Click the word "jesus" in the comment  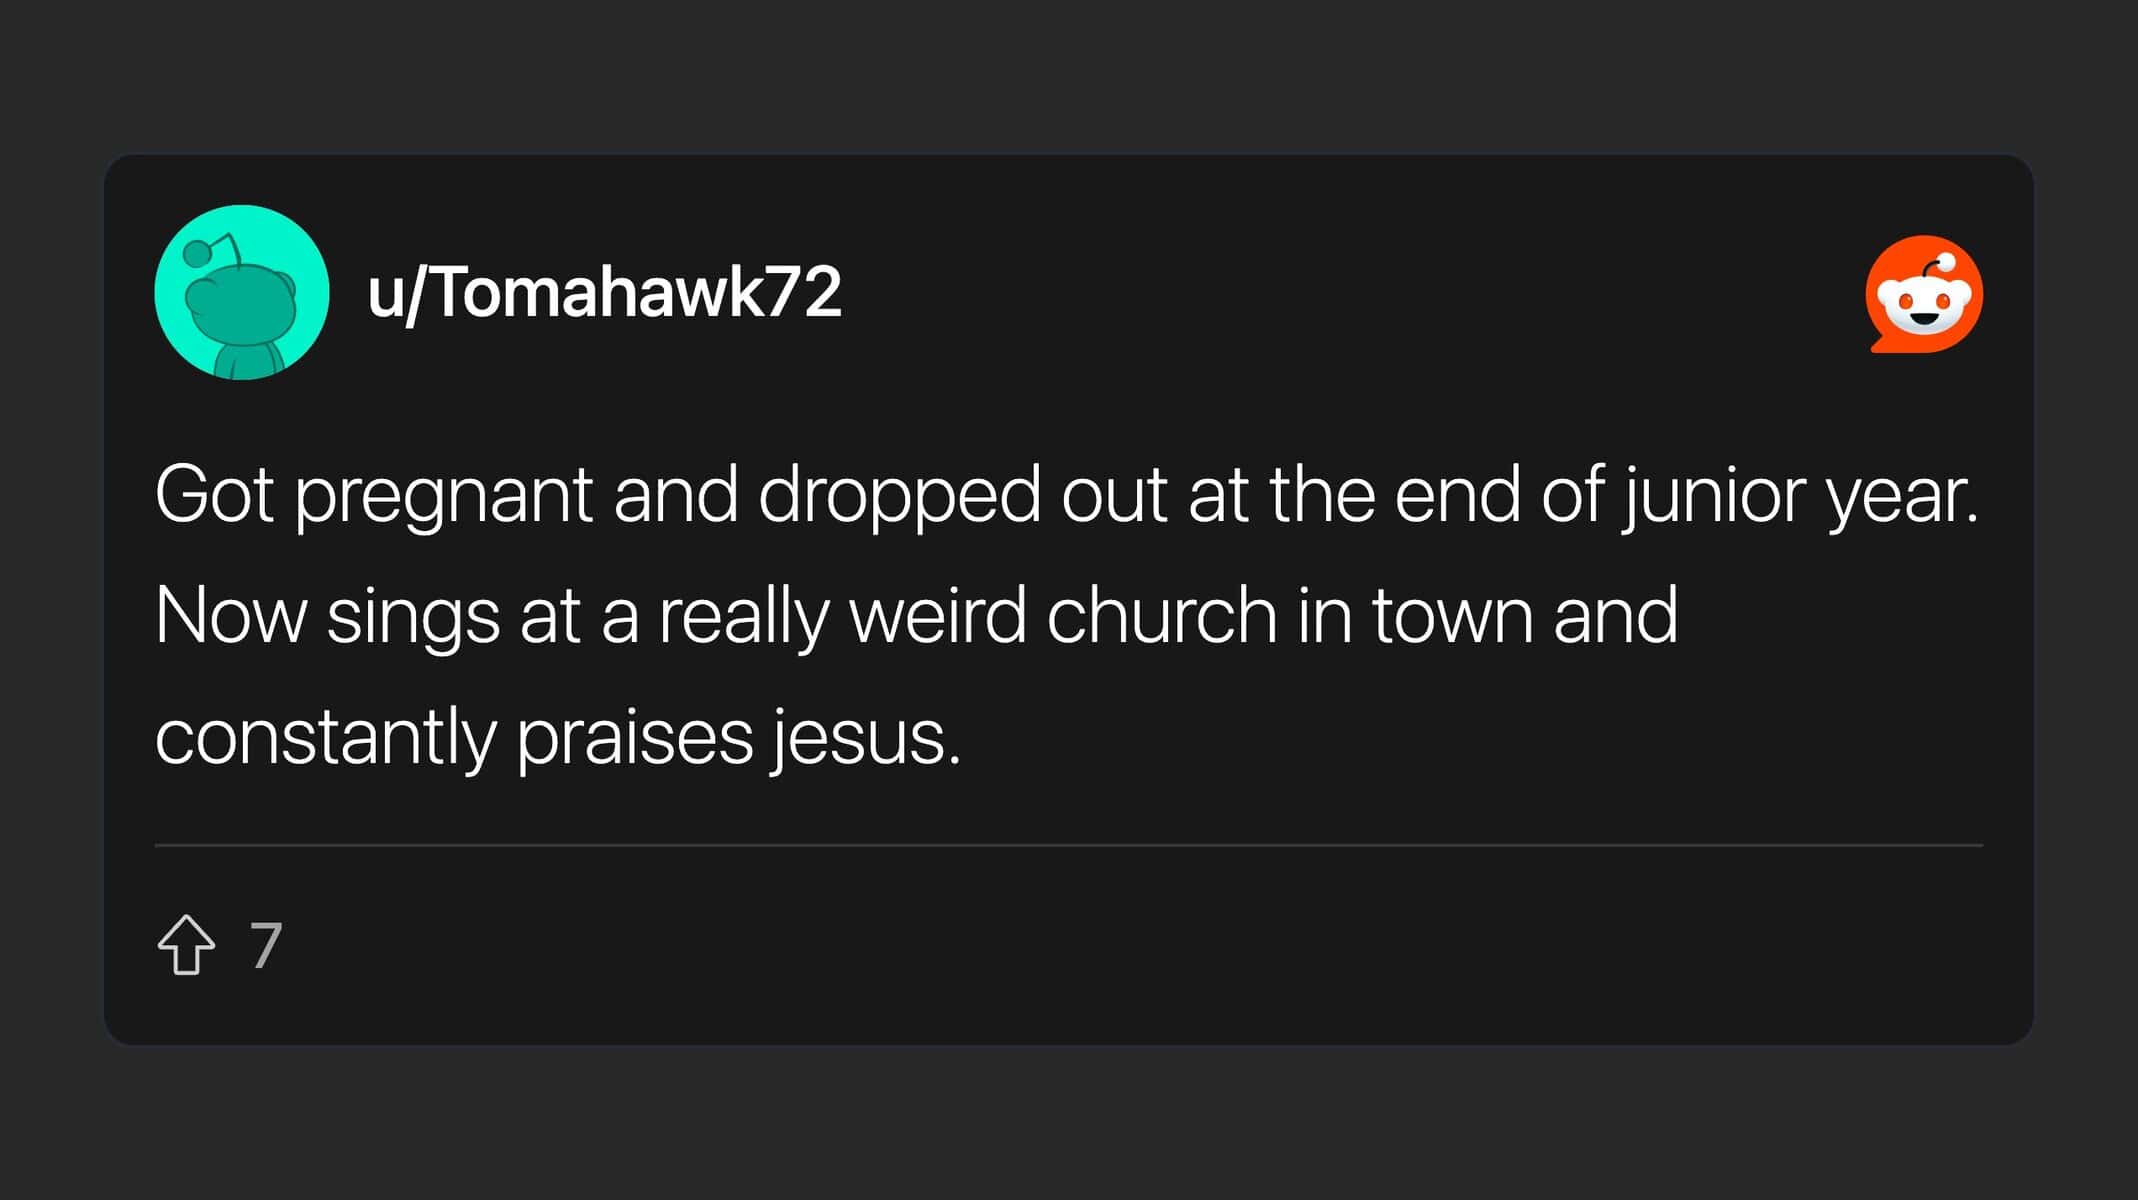click(x=866, y=738)
